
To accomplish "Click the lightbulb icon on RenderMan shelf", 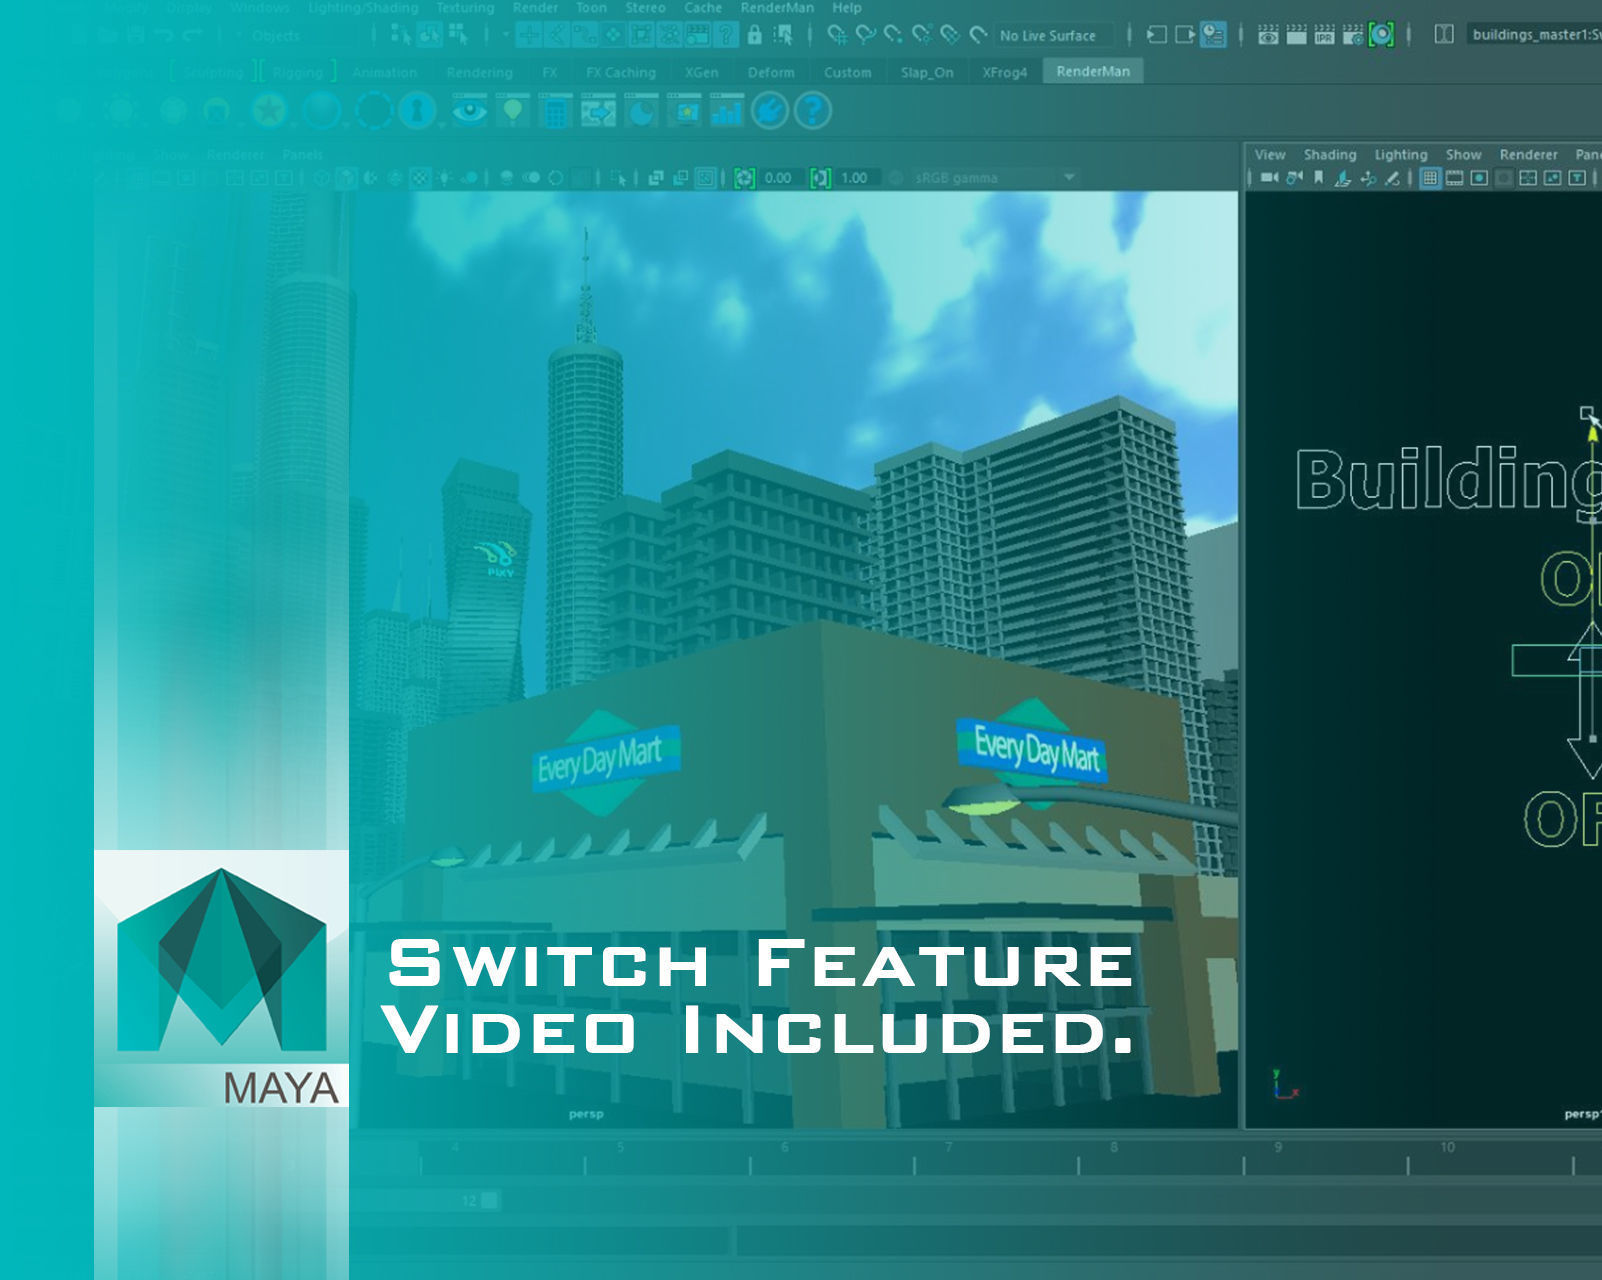I will [x=513, y=110].
